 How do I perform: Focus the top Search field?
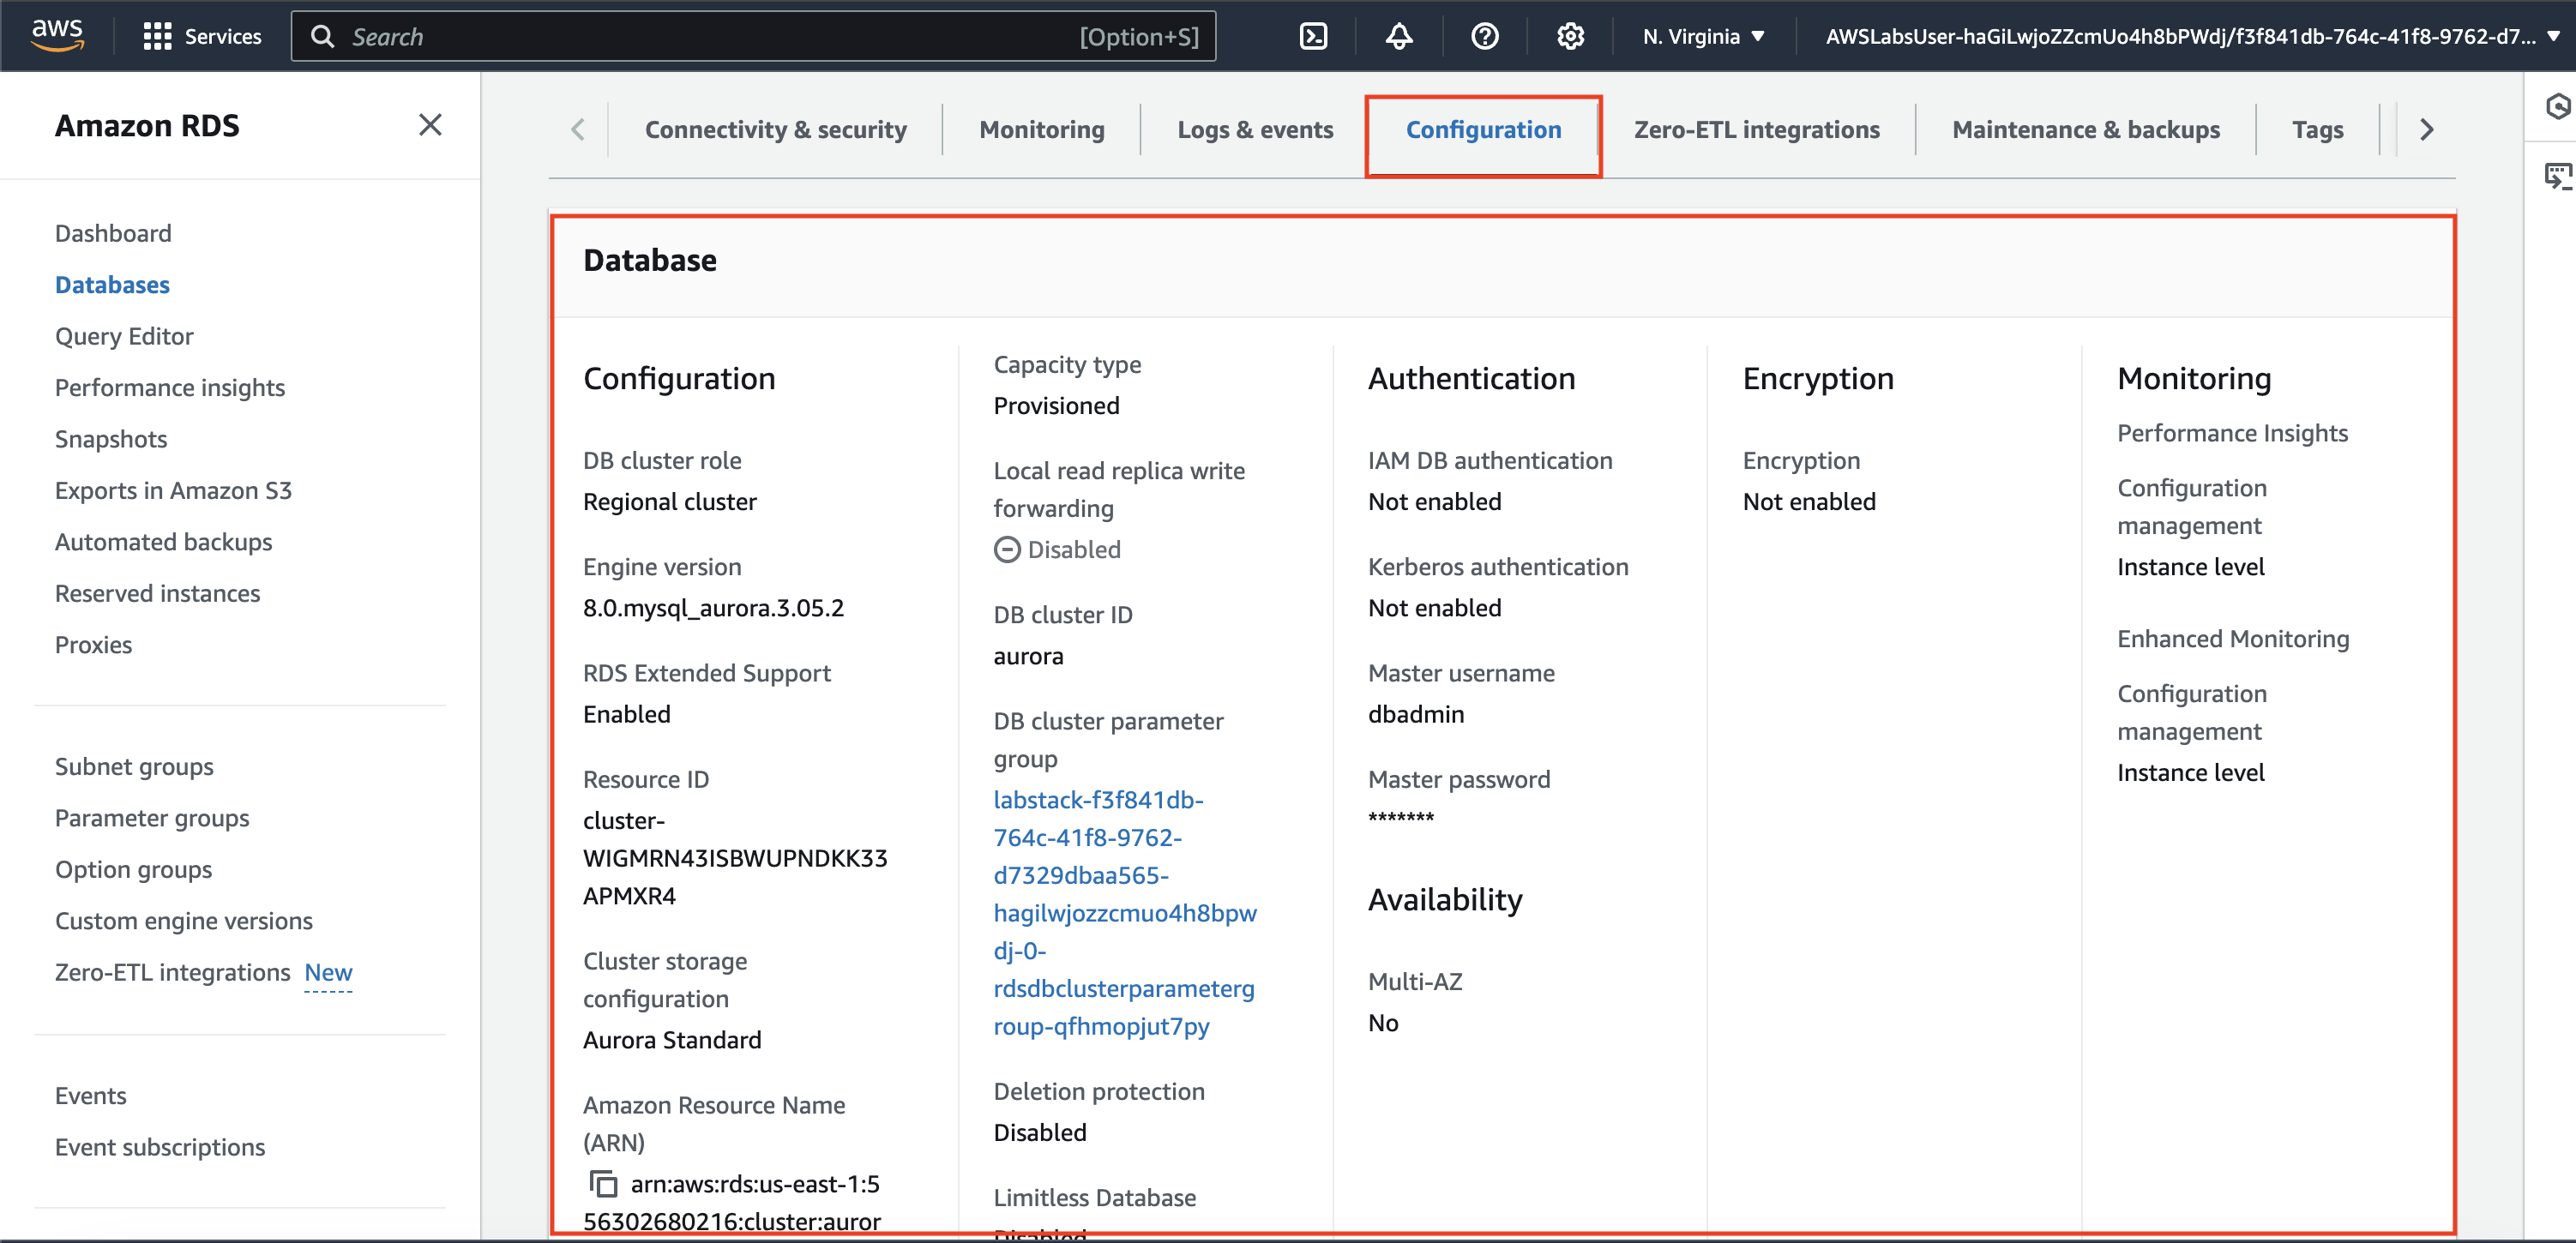(753, 36)
